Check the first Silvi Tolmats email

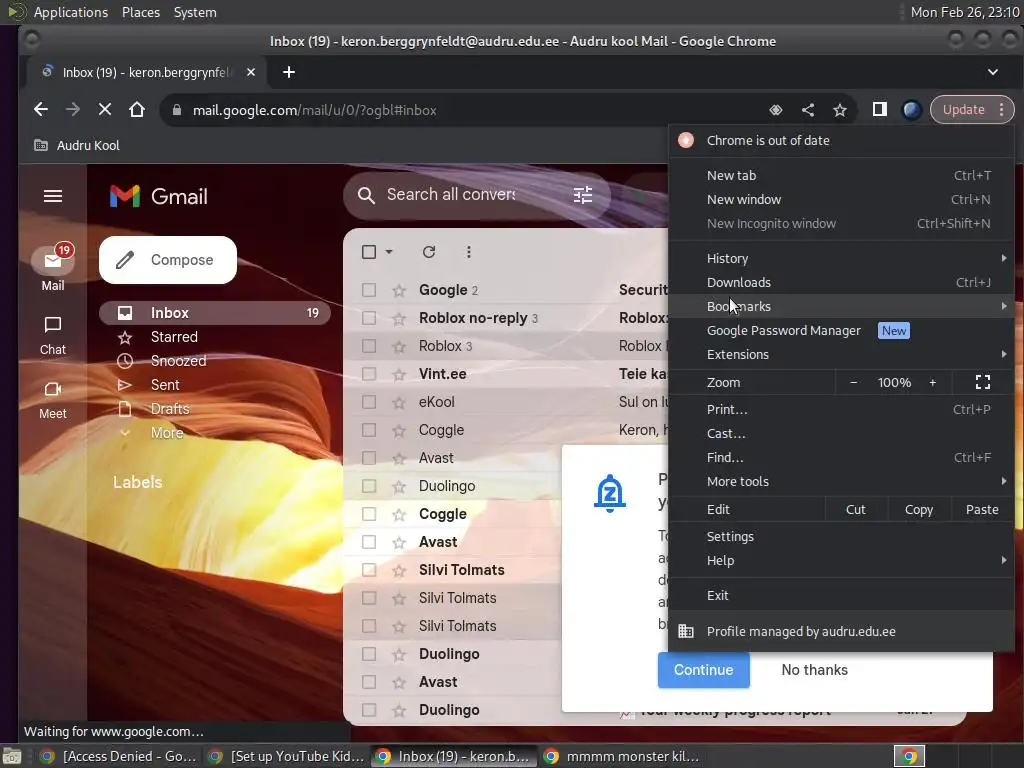click(x=369, y=570)
